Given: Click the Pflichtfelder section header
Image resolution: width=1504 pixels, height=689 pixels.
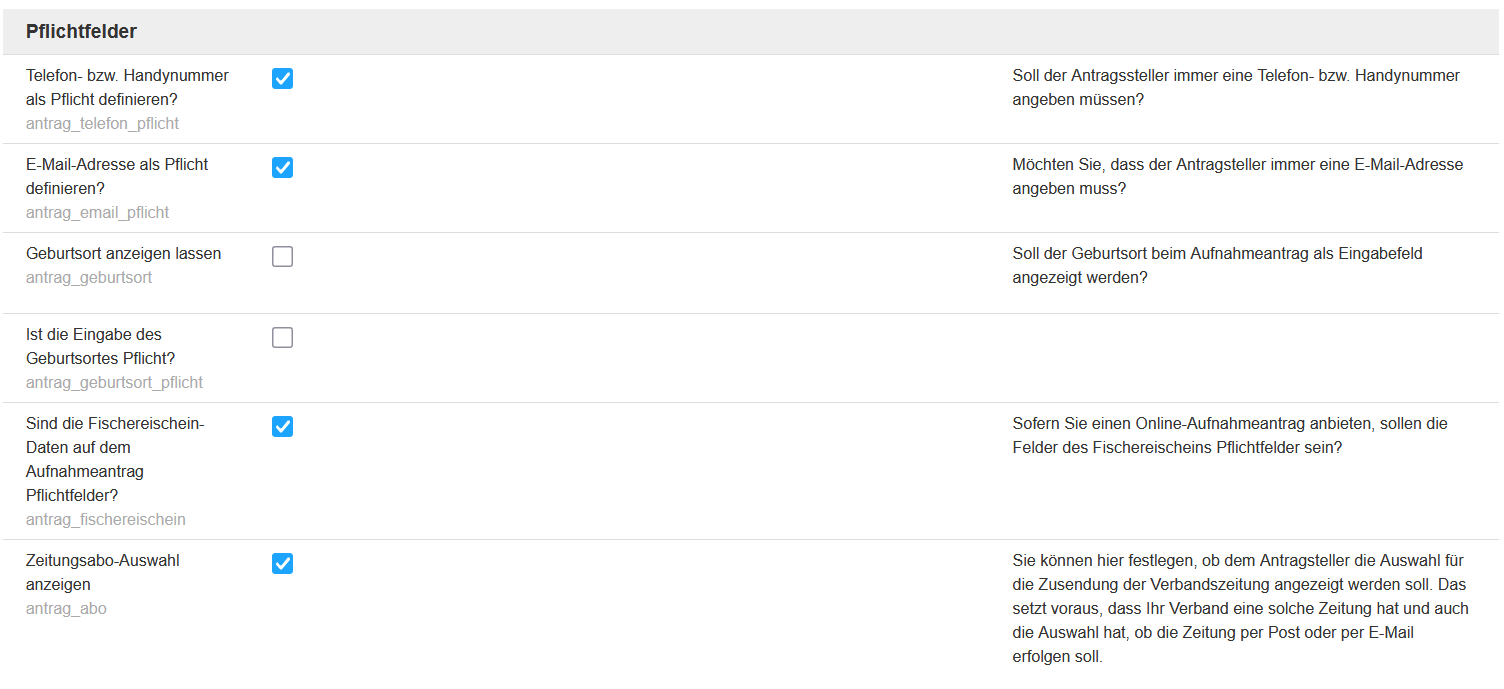Looking at the screenshot, I should click(81, 32).
